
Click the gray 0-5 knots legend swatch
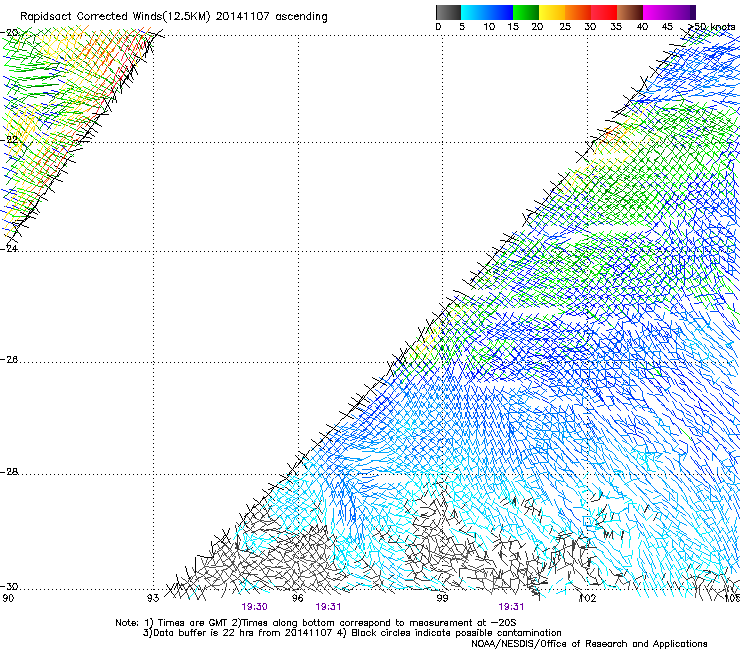coord(448,12)
